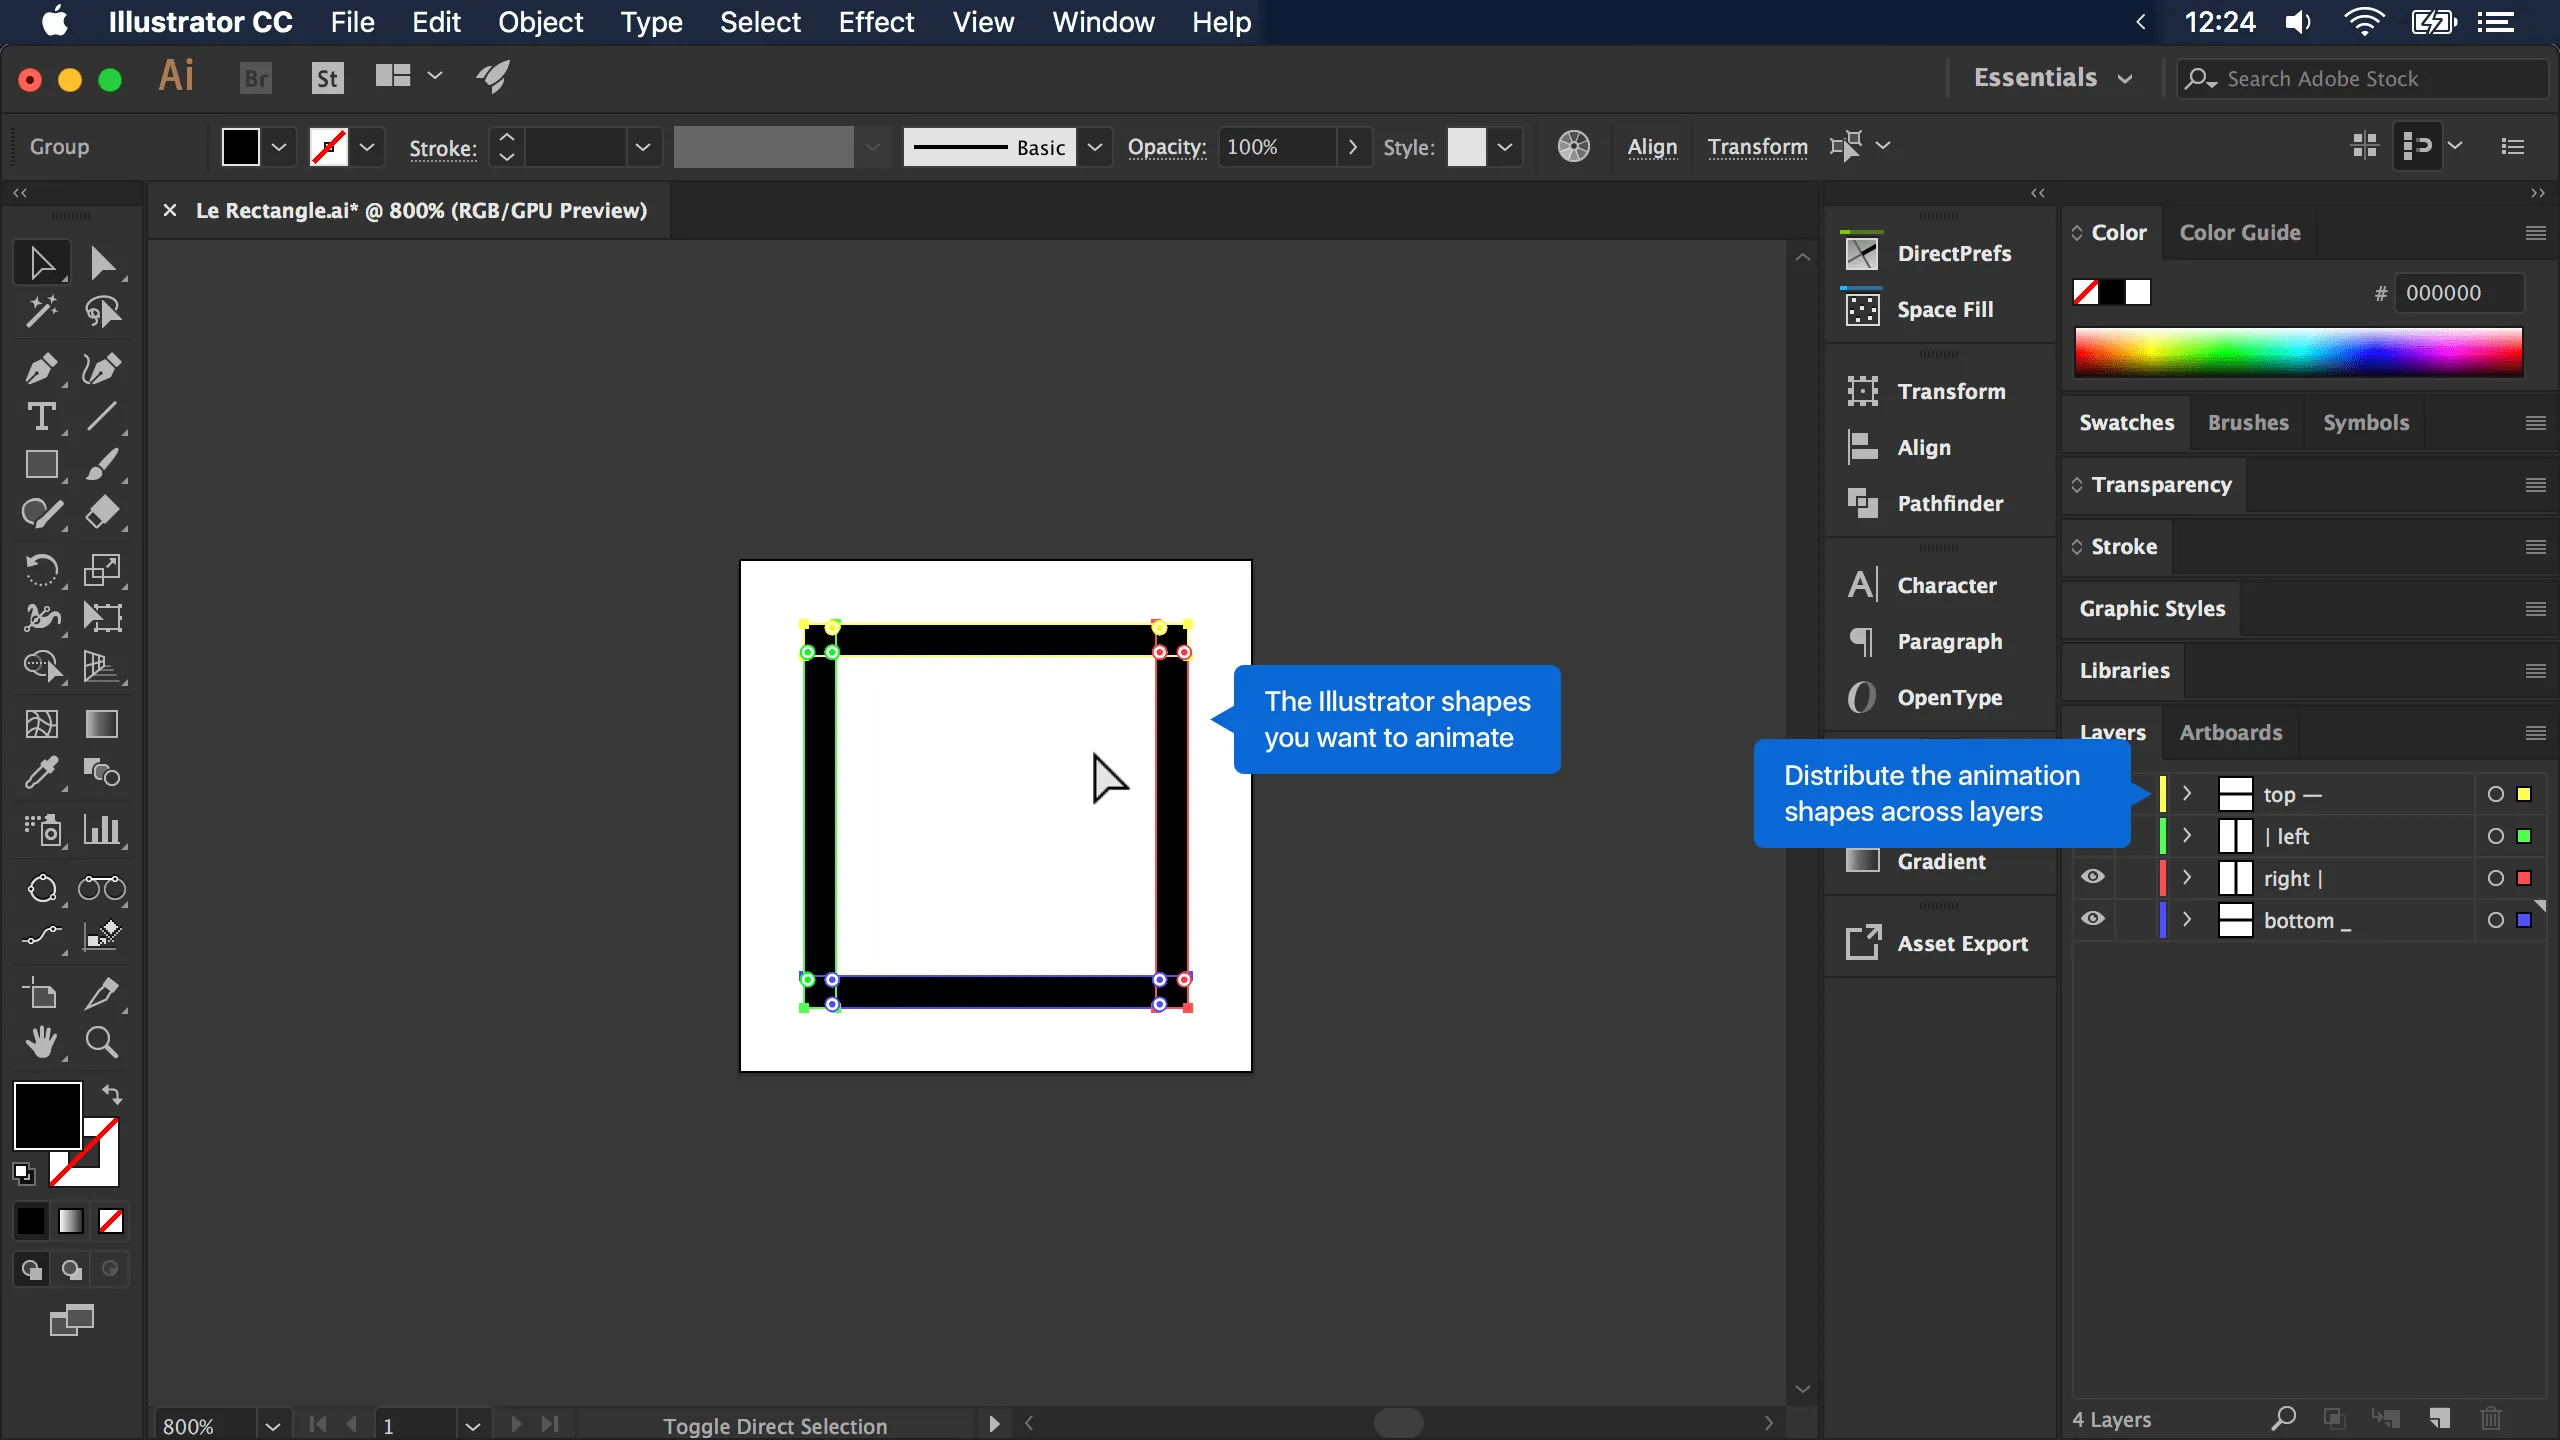Open the Asset Export panel
The image size is (2560, 1440).
coord(1938,943)
